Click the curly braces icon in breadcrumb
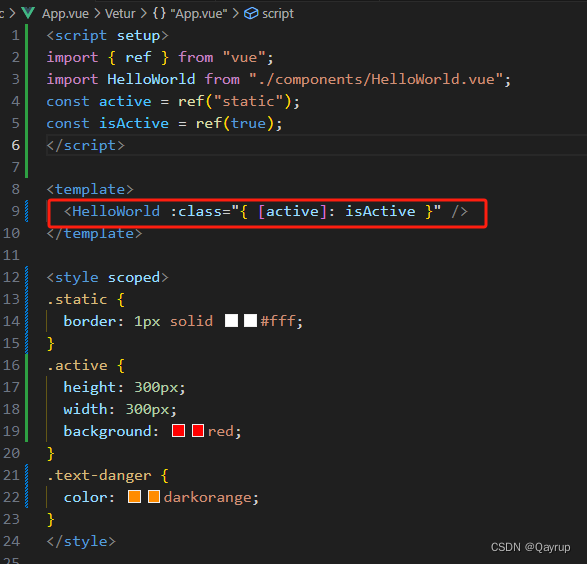The height and width of the screenshot is (564, 587). coord(159,13)
